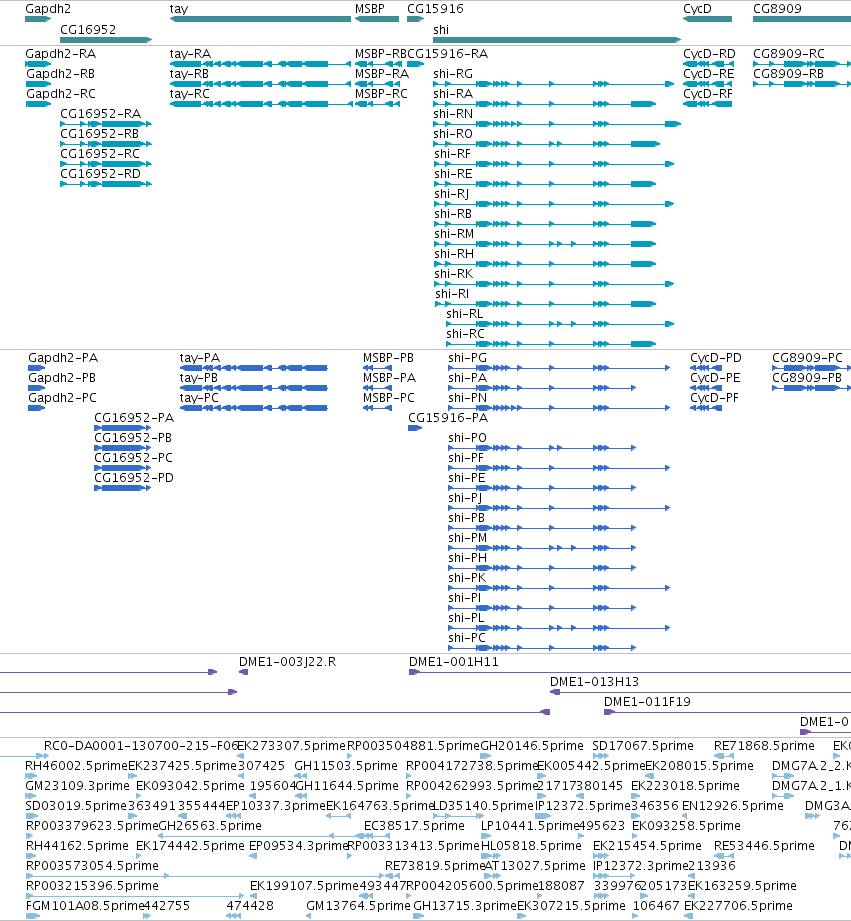Click the tay-RA transcript glyph
The width and height of the screenshot is (851, 921).
[260, 64]
